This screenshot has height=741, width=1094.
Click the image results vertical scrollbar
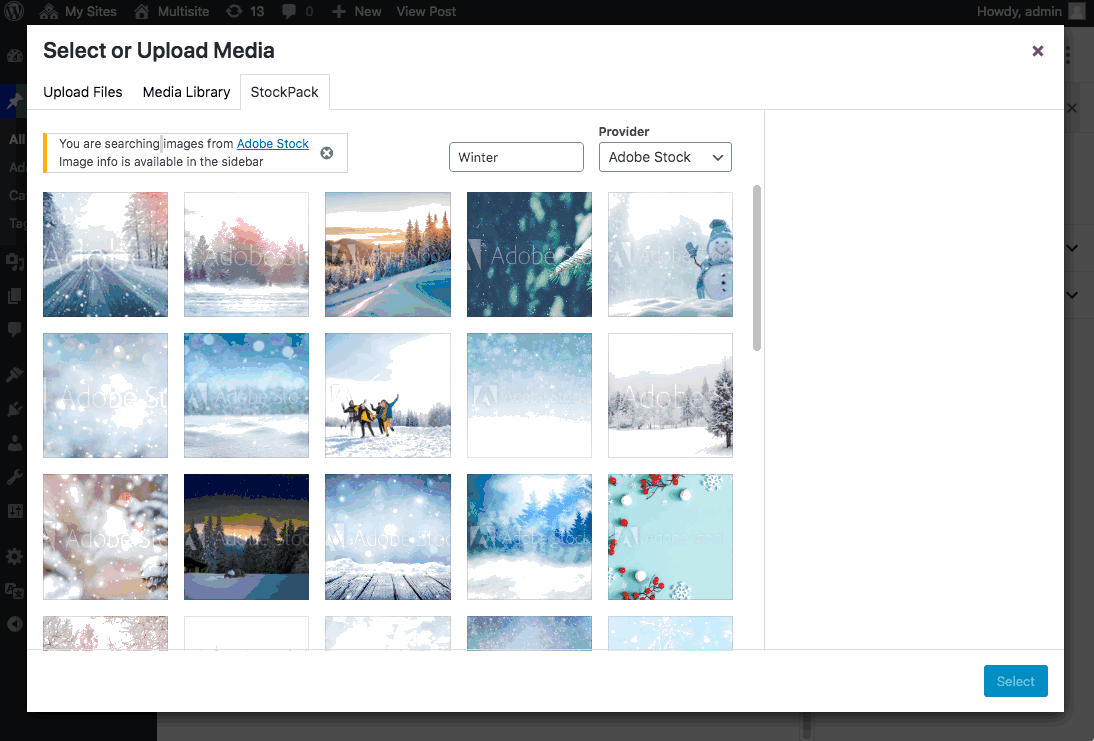coord(757,268)
